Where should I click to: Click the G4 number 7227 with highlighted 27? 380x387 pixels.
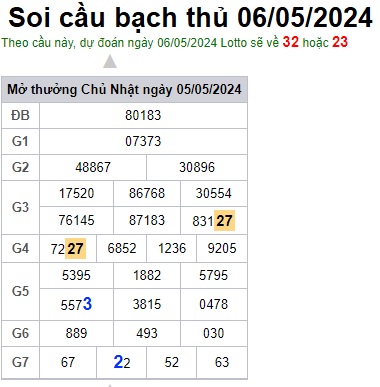pos(68,249)
